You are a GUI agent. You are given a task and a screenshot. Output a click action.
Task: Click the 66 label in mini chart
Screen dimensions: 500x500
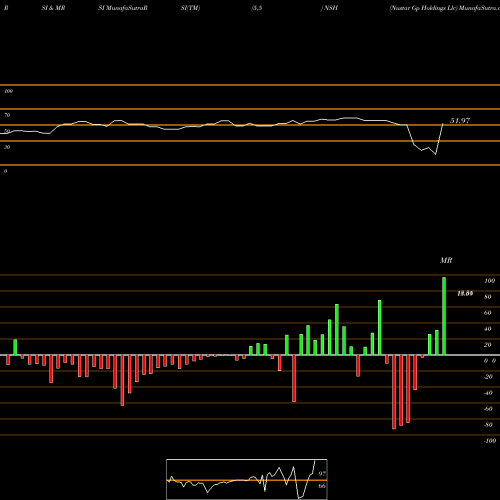(x=322, y=486)
